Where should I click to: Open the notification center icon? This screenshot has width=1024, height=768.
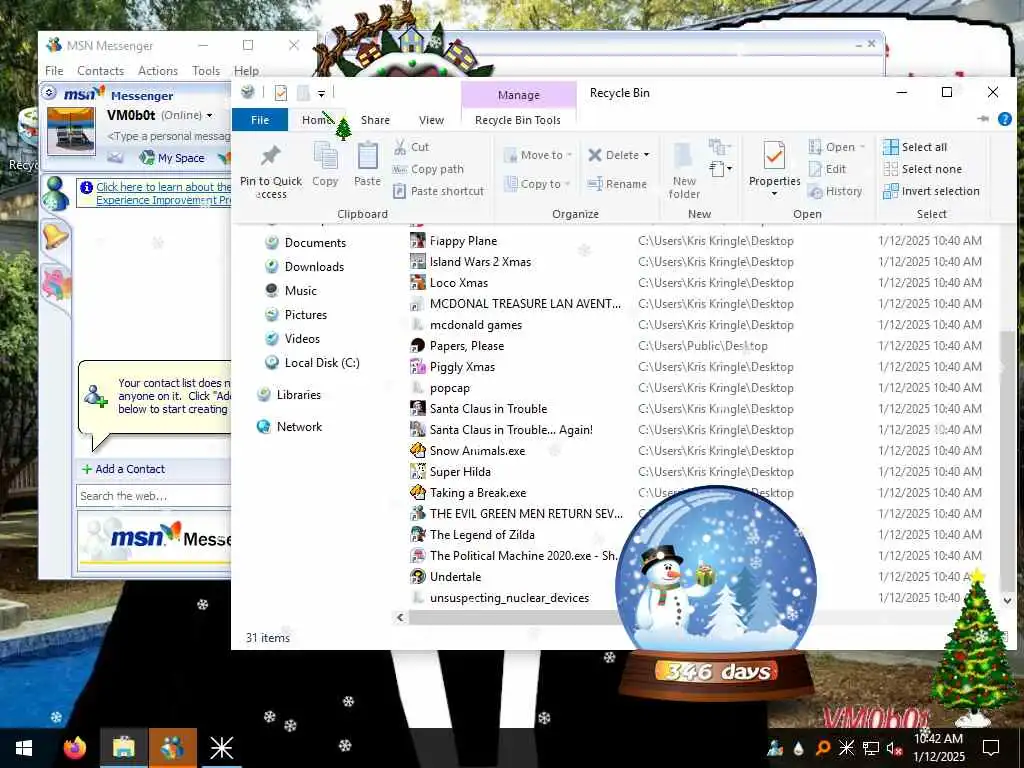pyautogui.click(x=991, y=748)
